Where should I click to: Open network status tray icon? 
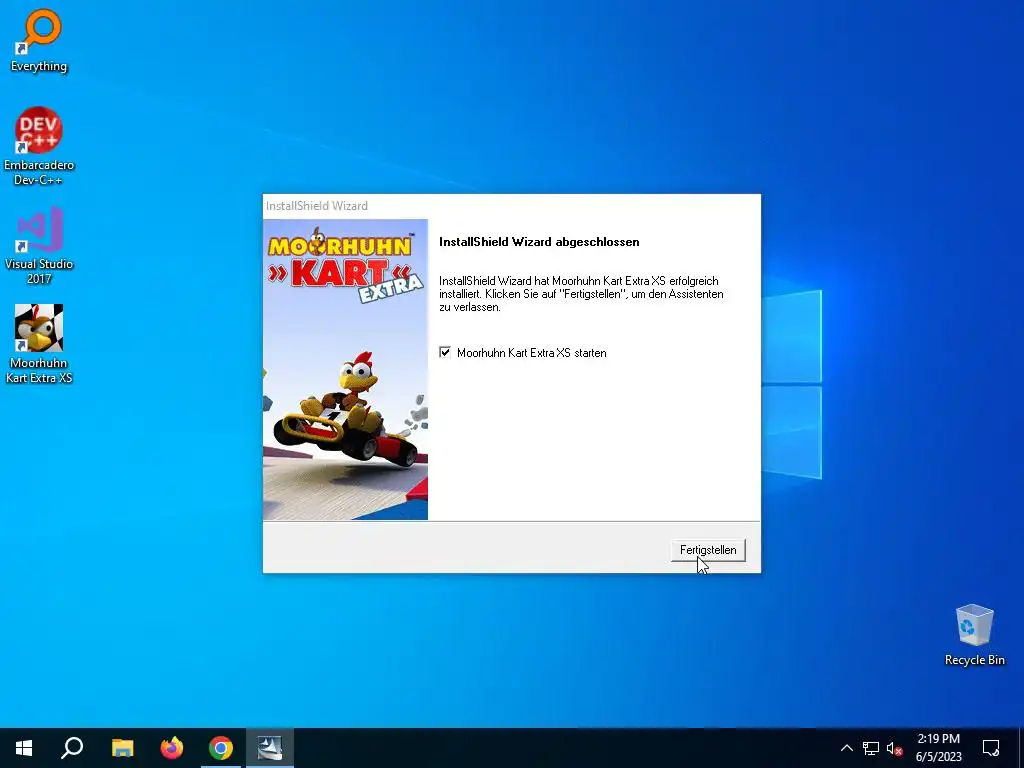coord(871,748)
